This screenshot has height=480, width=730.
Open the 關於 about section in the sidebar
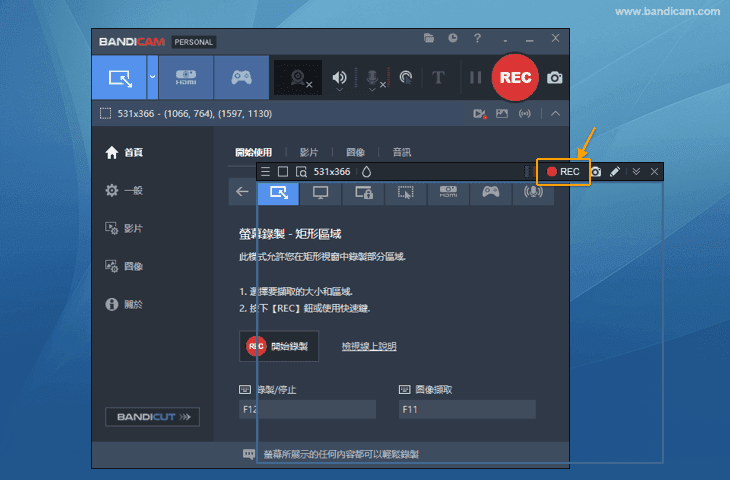[x=124, y=304]
